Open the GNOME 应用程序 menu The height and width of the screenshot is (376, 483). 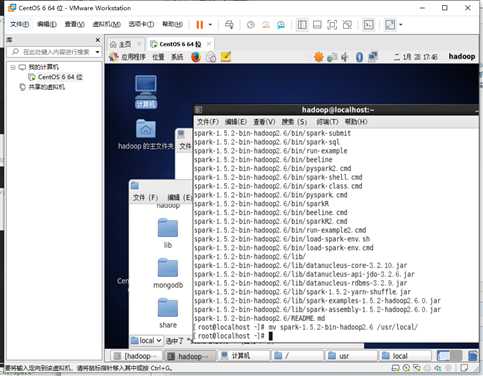pyautogui.click(x=128, y=57)
